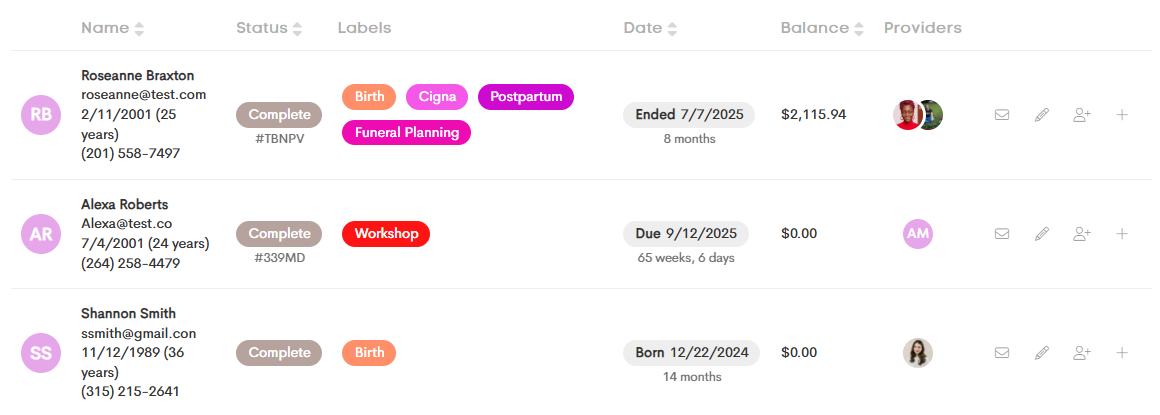Screen dimensions: 1160x415
Task: Click the AM provider avatar
Action: [x=918, y=234]
